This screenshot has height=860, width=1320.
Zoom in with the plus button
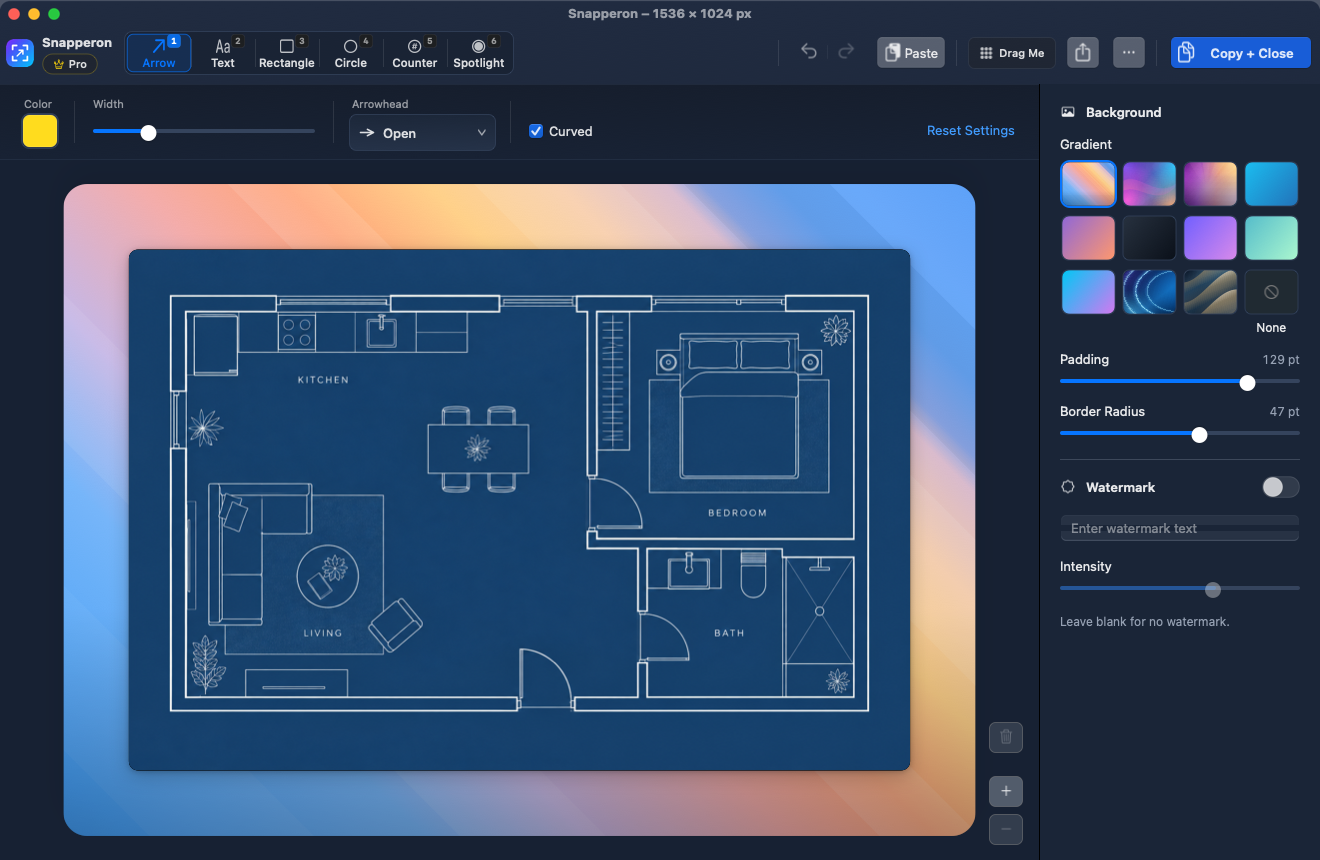(1006, 791)
